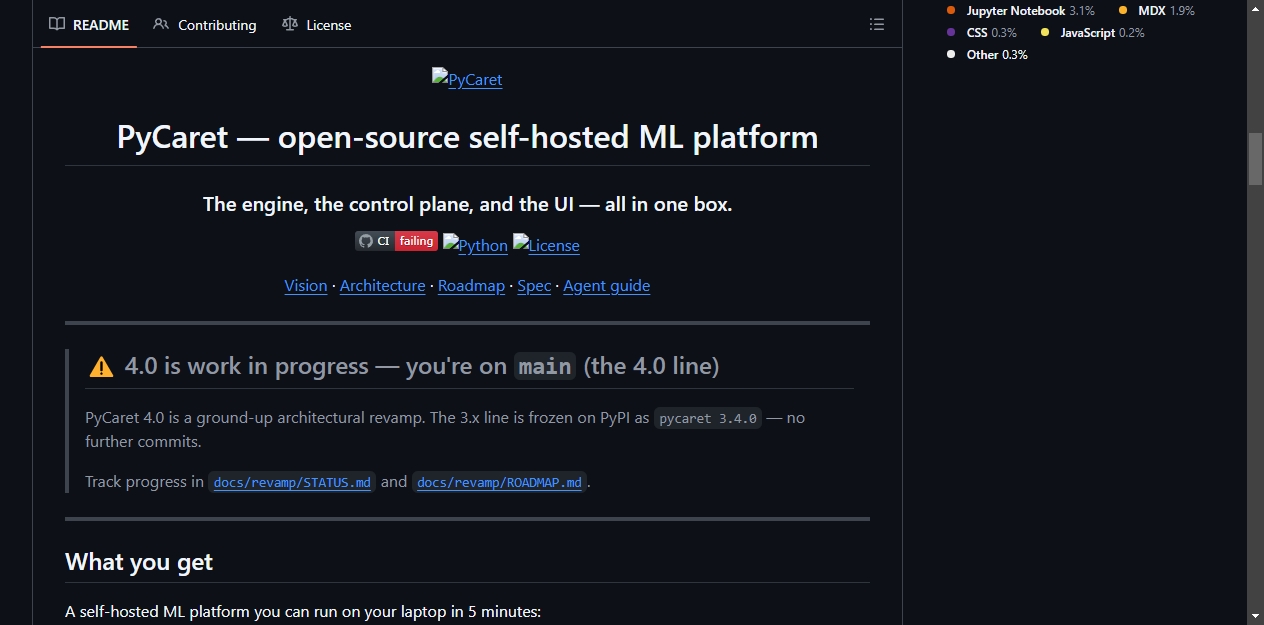
Task: Open the Contributing tab
Action: coord(205,25)
